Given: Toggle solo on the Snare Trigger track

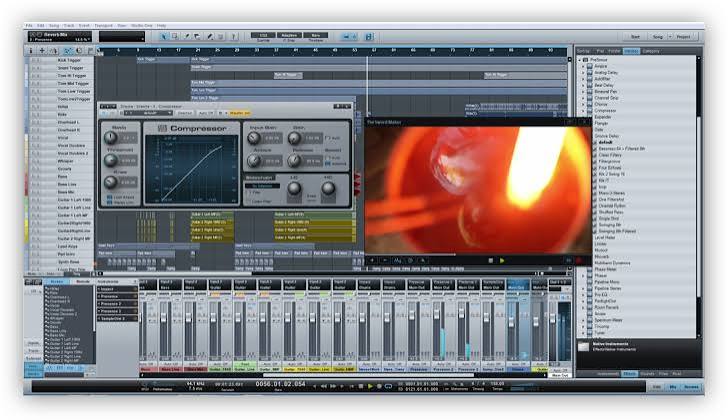Looking at the screenshot, I should point(39,68).
